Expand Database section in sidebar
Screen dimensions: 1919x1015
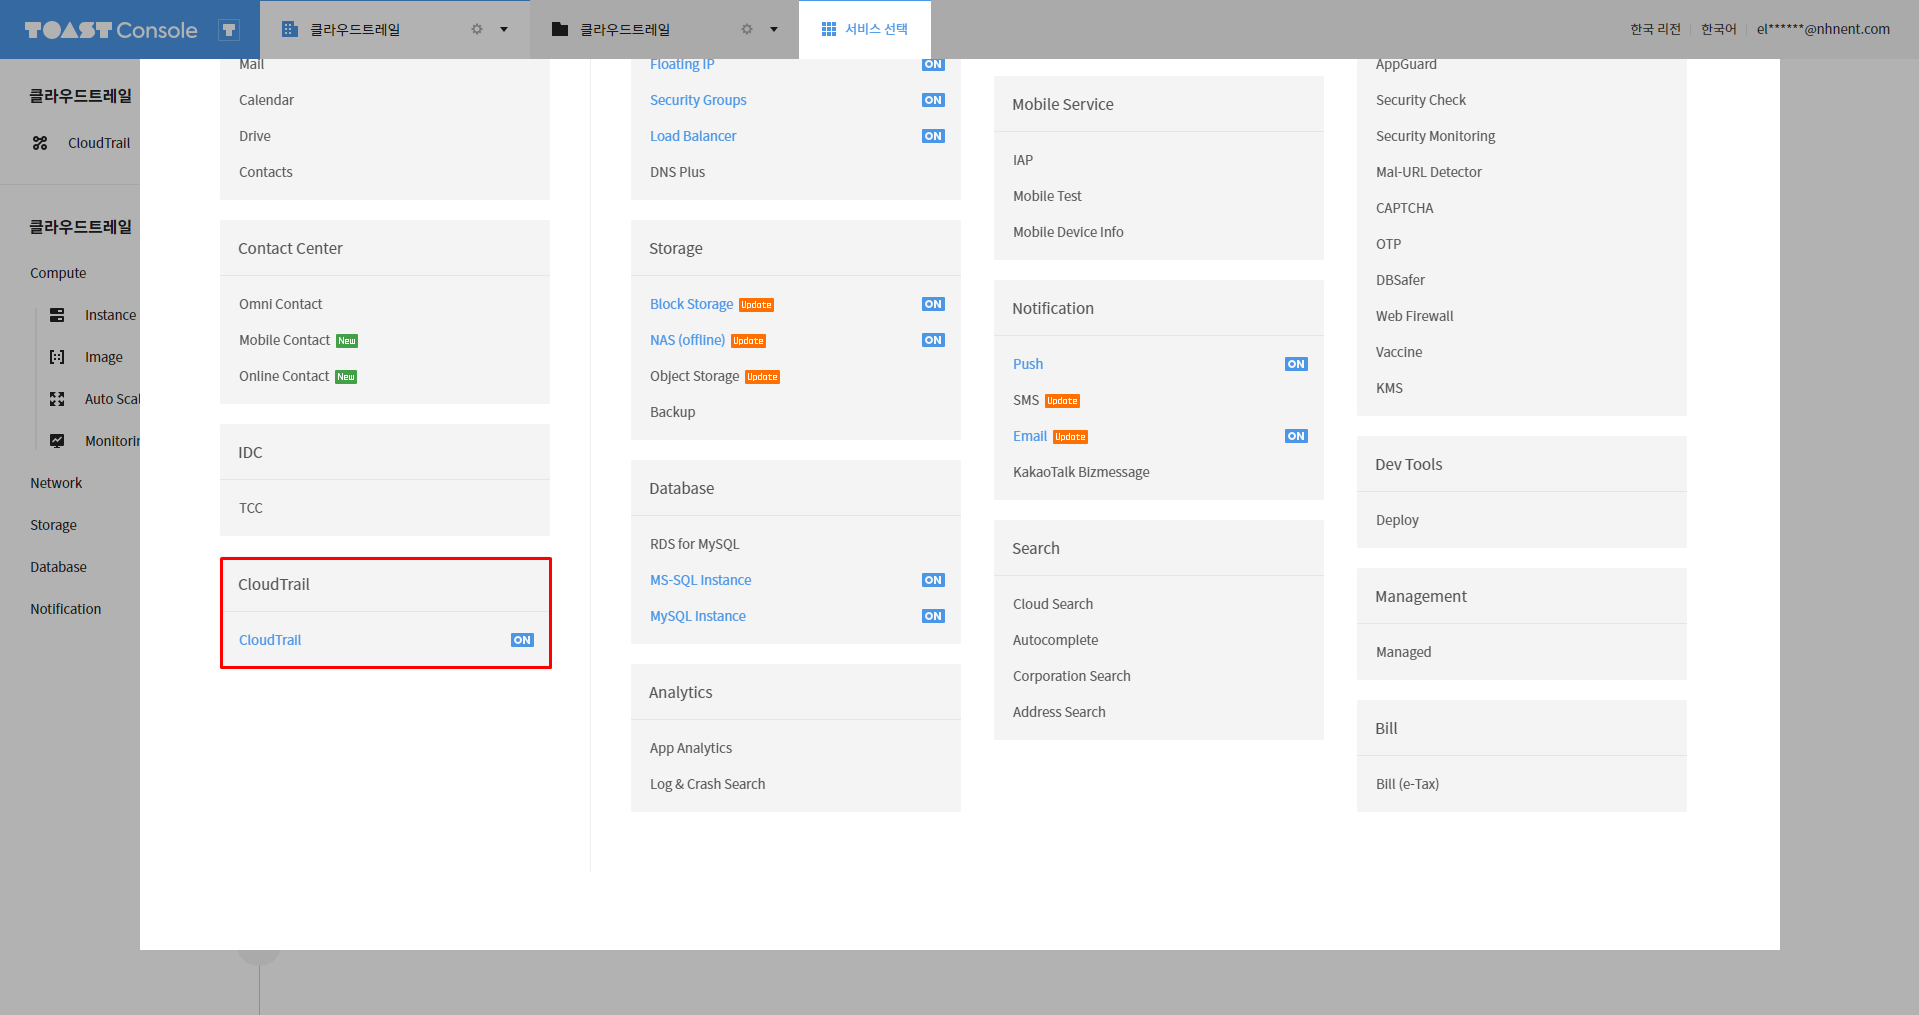58,567
